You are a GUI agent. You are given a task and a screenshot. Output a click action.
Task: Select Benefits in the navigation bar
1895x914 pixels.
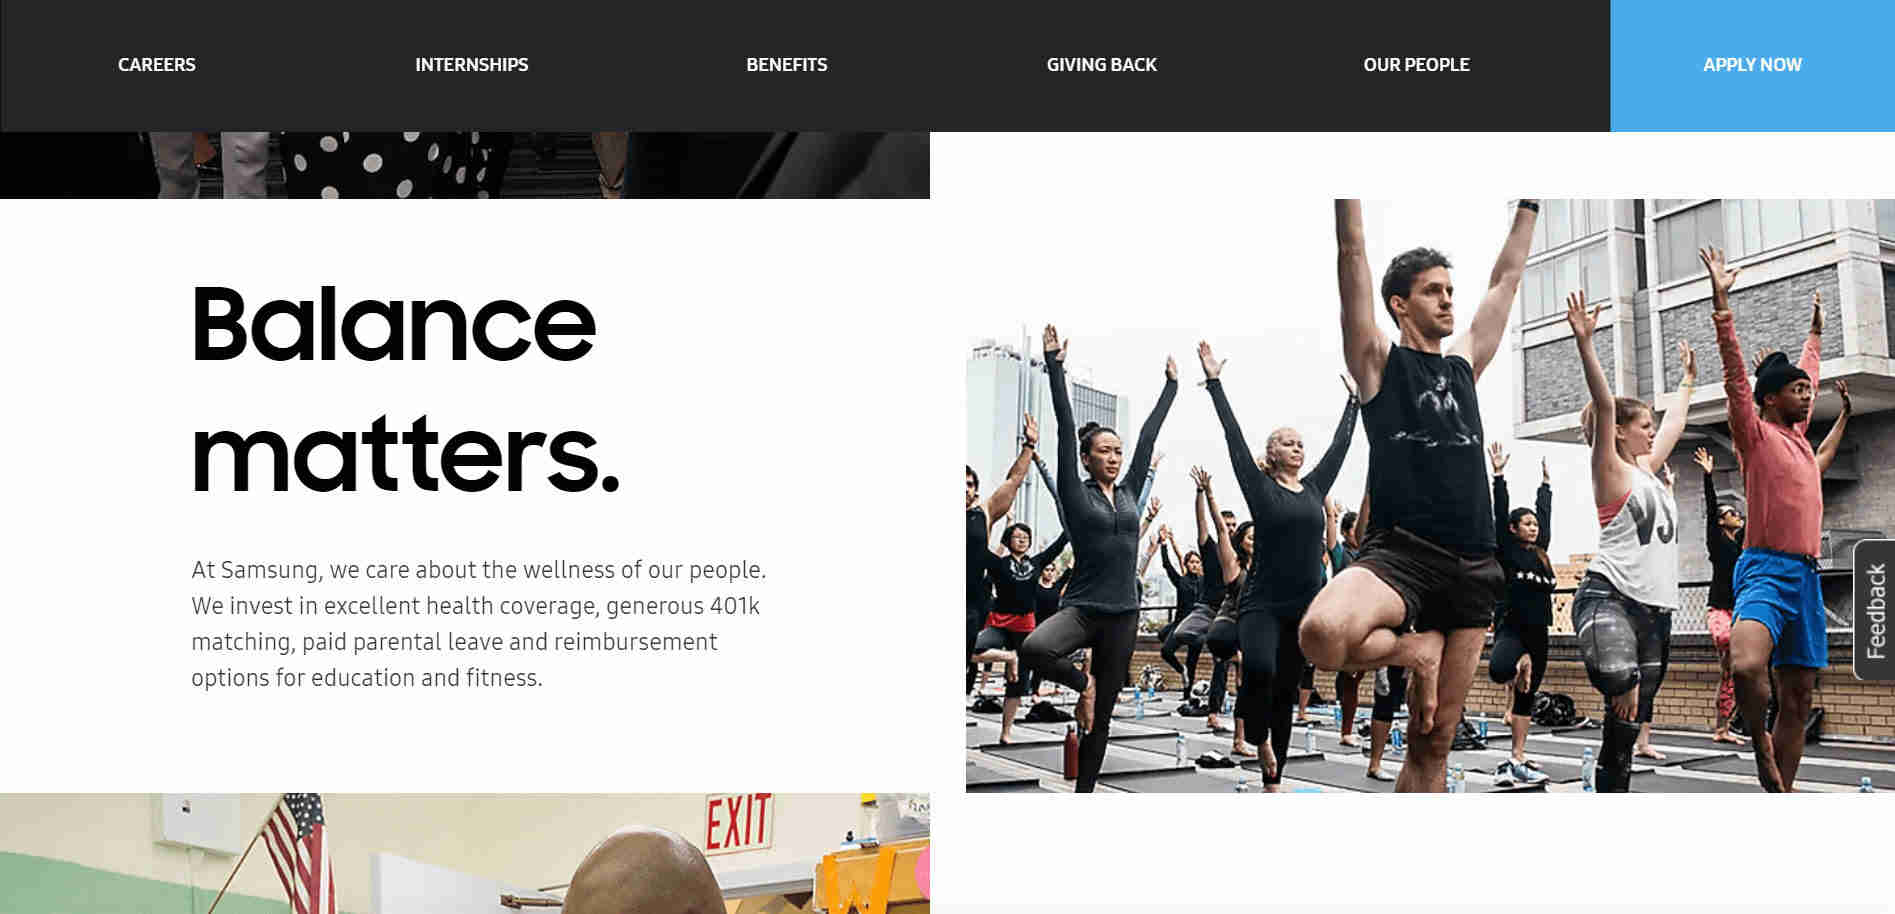click(x=786, y=65)
